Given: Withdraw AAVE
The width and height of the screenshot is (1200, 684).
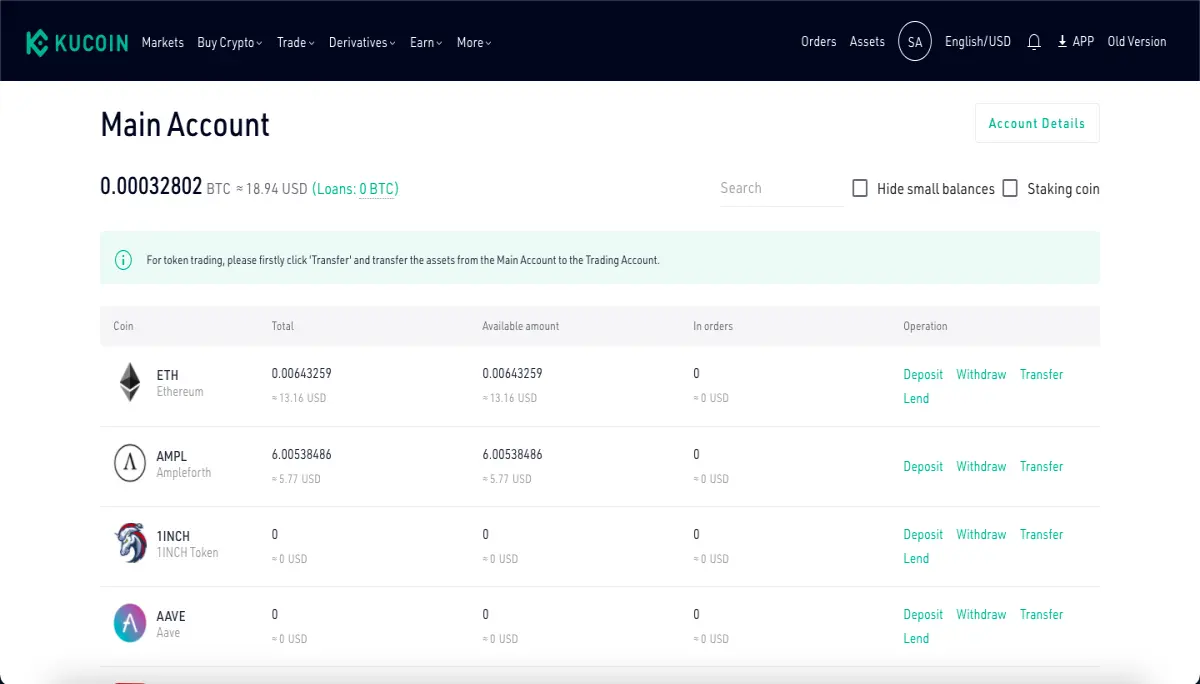Looking at the screenshot, I should click(981, 614).
